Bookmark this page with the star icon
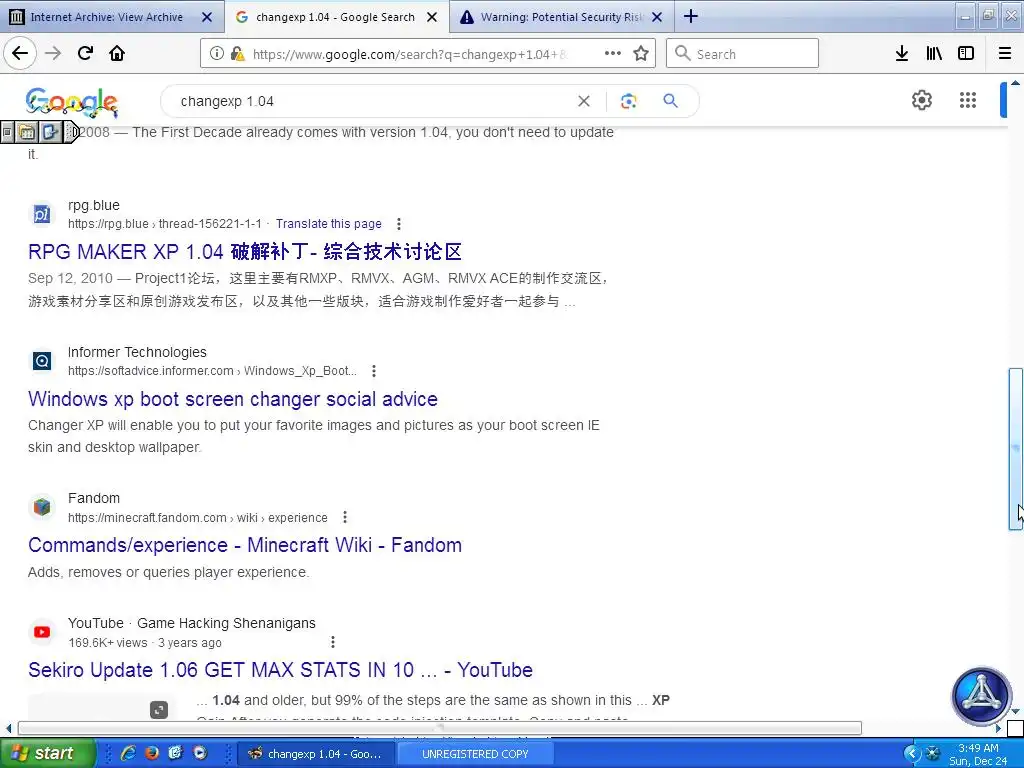This screenshot has height=768, width=1024. pos(641,54)
